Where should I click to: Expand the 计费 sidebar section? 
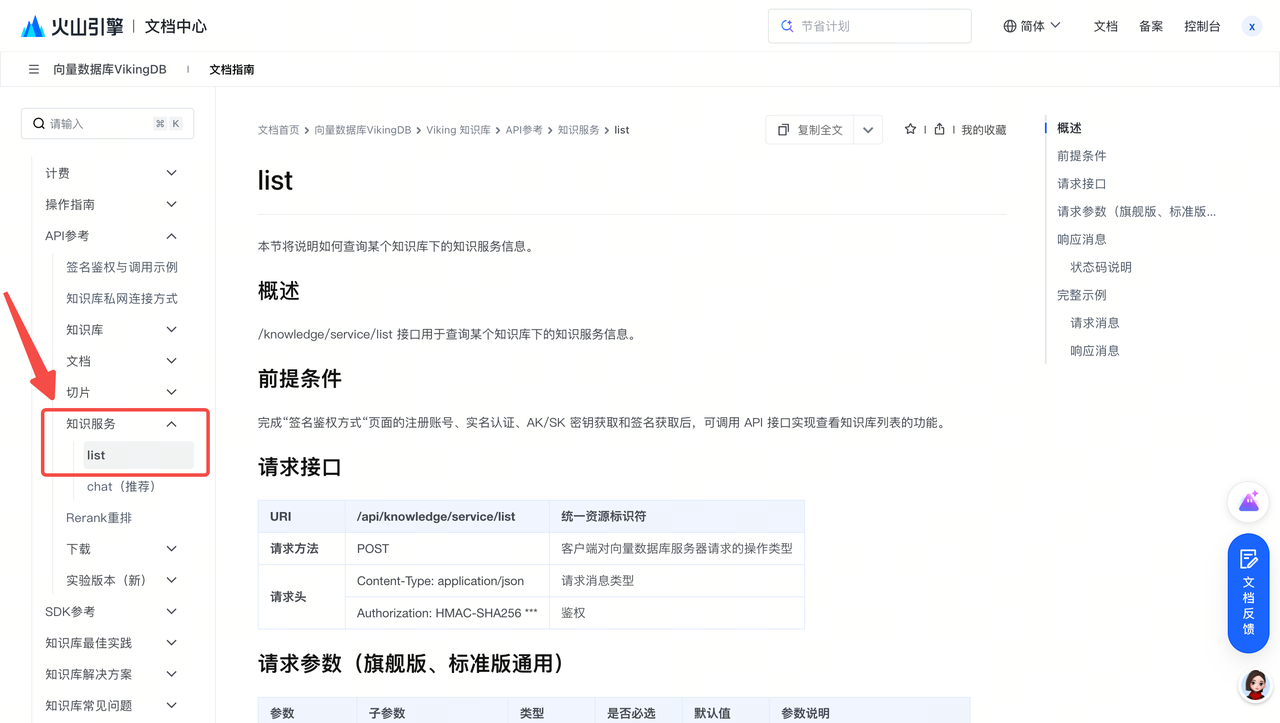pos(172,173)
